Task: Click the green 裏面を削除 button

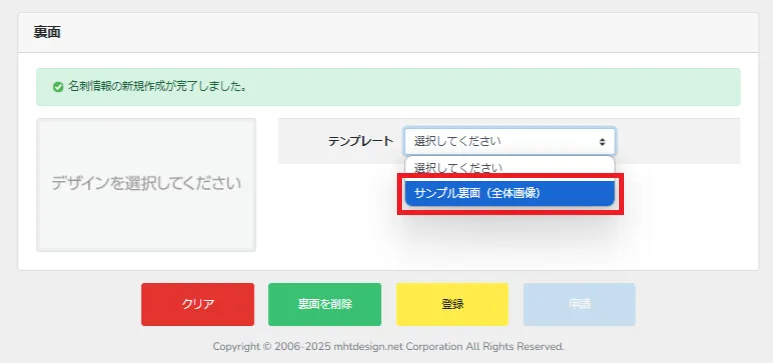Action: pos(325,304)
